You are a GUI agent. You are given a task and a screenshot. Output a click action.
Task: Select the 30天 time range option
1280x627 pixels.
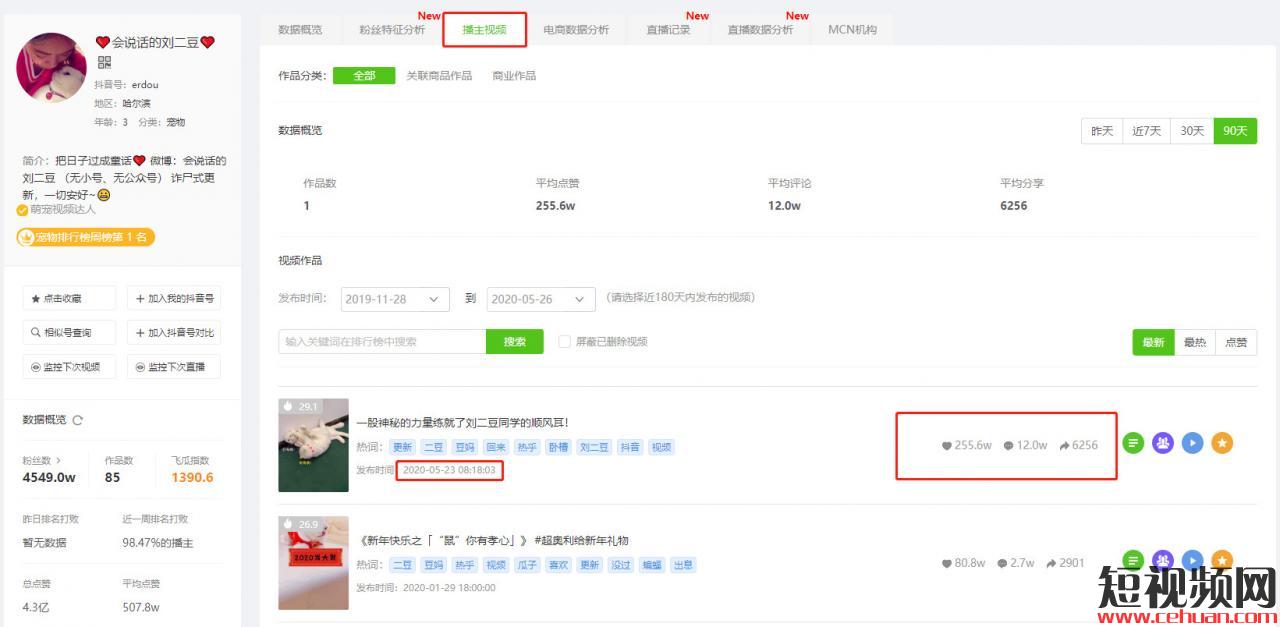[1192, 131]
